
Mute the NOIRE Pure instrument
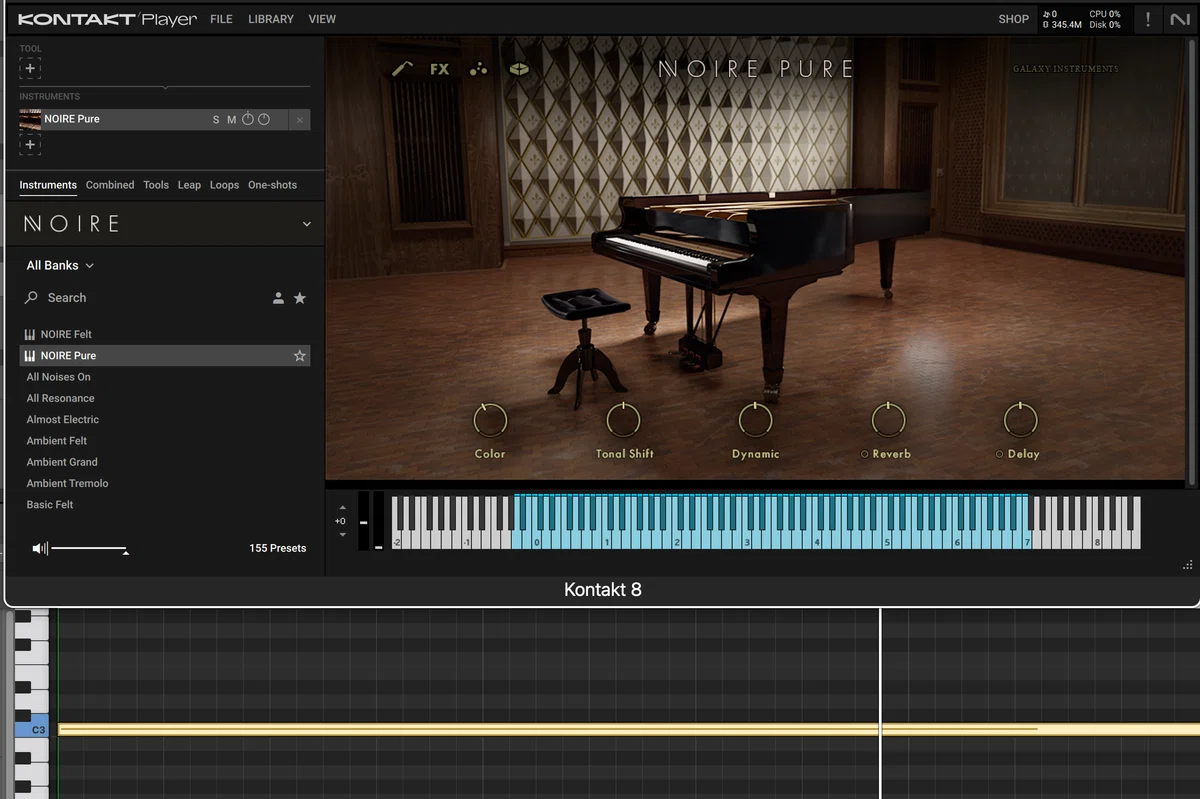231,120
